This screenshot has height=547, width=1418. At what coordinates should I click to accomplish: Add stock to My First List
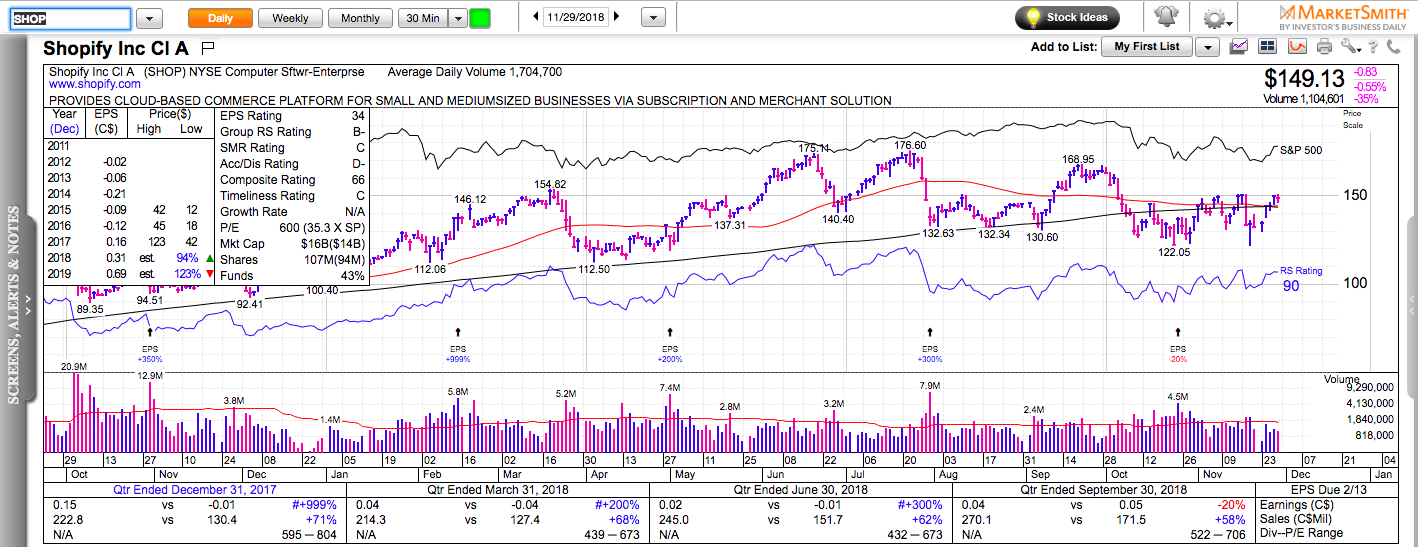coord(1147,46)
